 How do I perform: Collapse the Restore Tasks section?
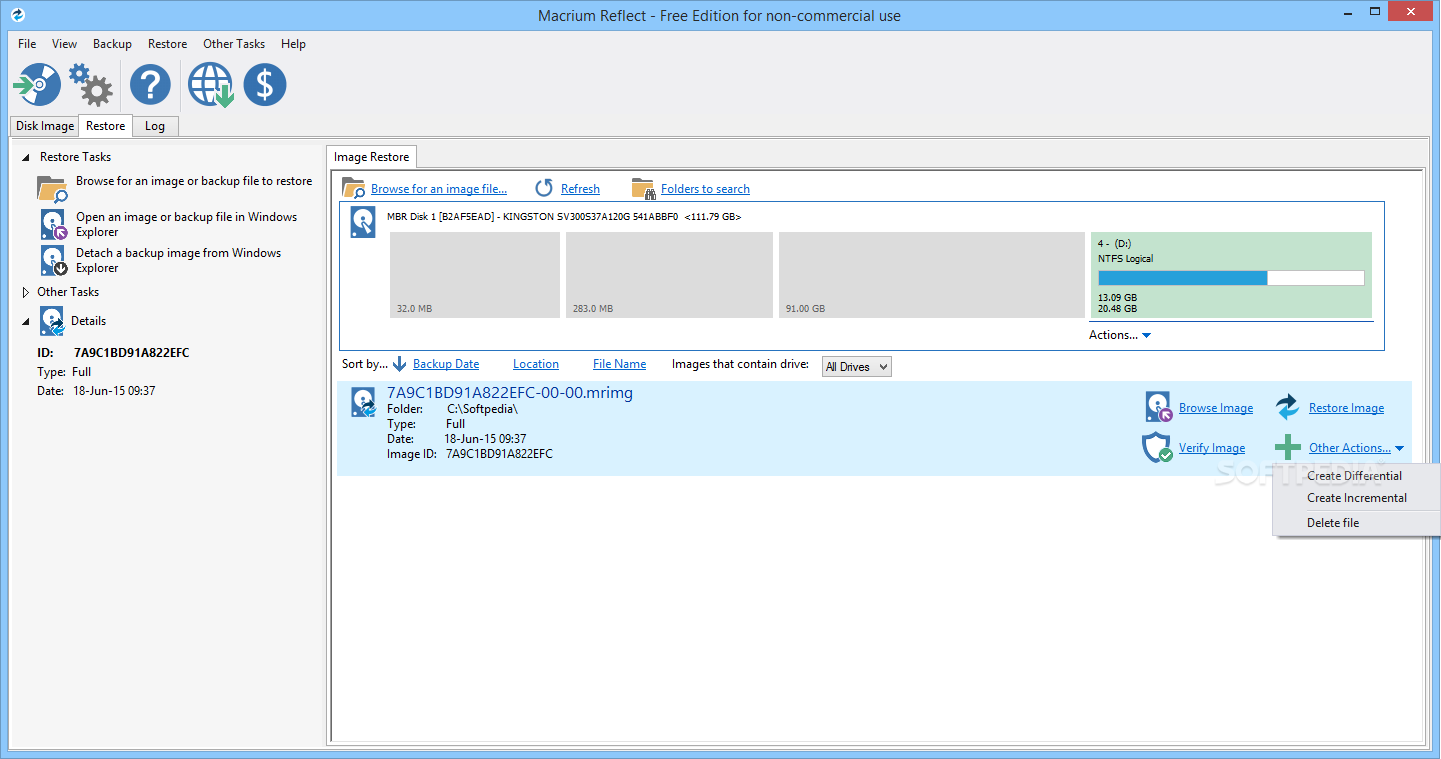pyautogui.click(x=25, y=157)
